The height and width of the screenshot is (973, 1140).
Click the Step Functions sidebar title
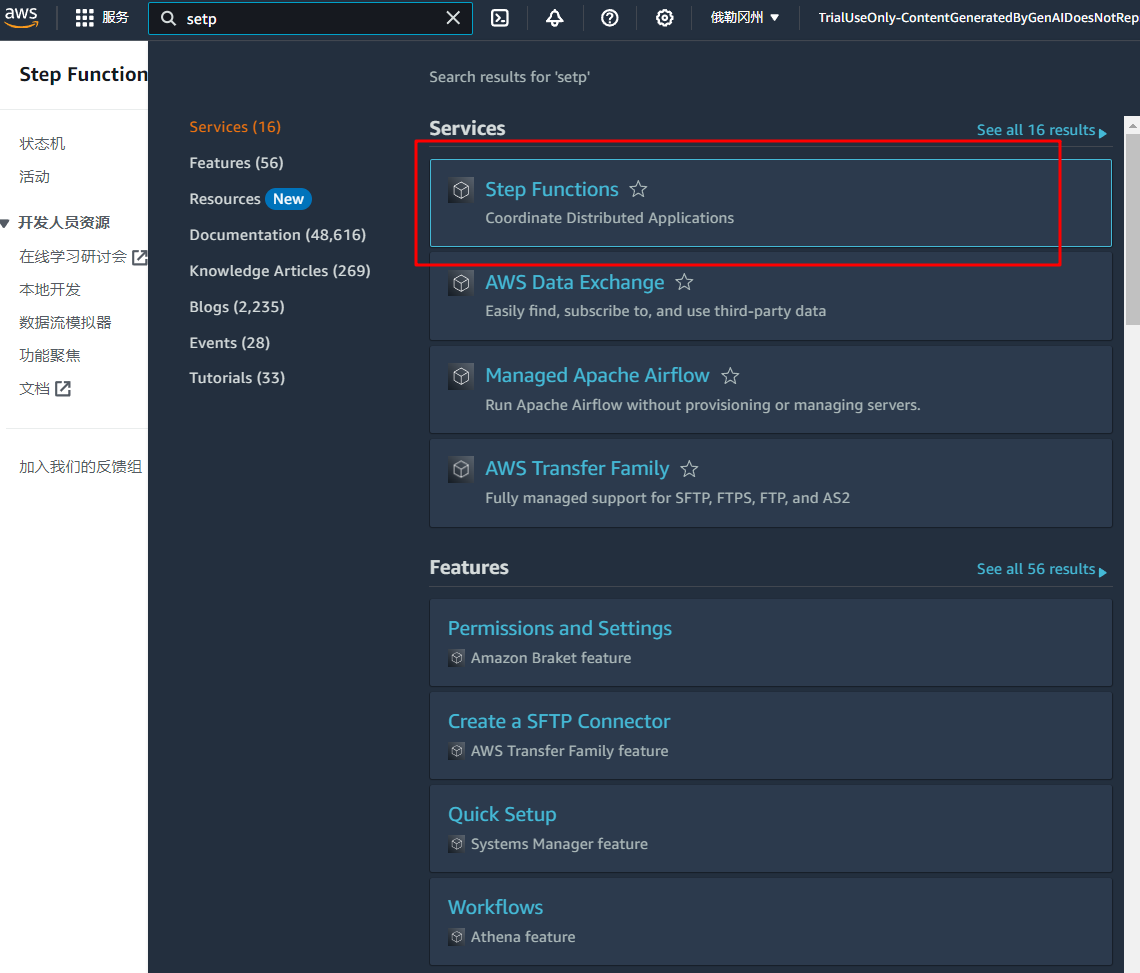(x=83, y=74)
